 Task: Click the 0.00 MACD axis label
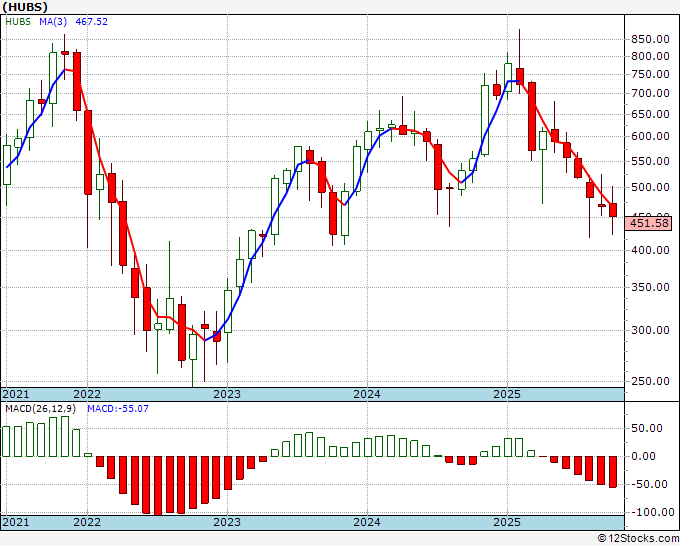pos(643,456)
